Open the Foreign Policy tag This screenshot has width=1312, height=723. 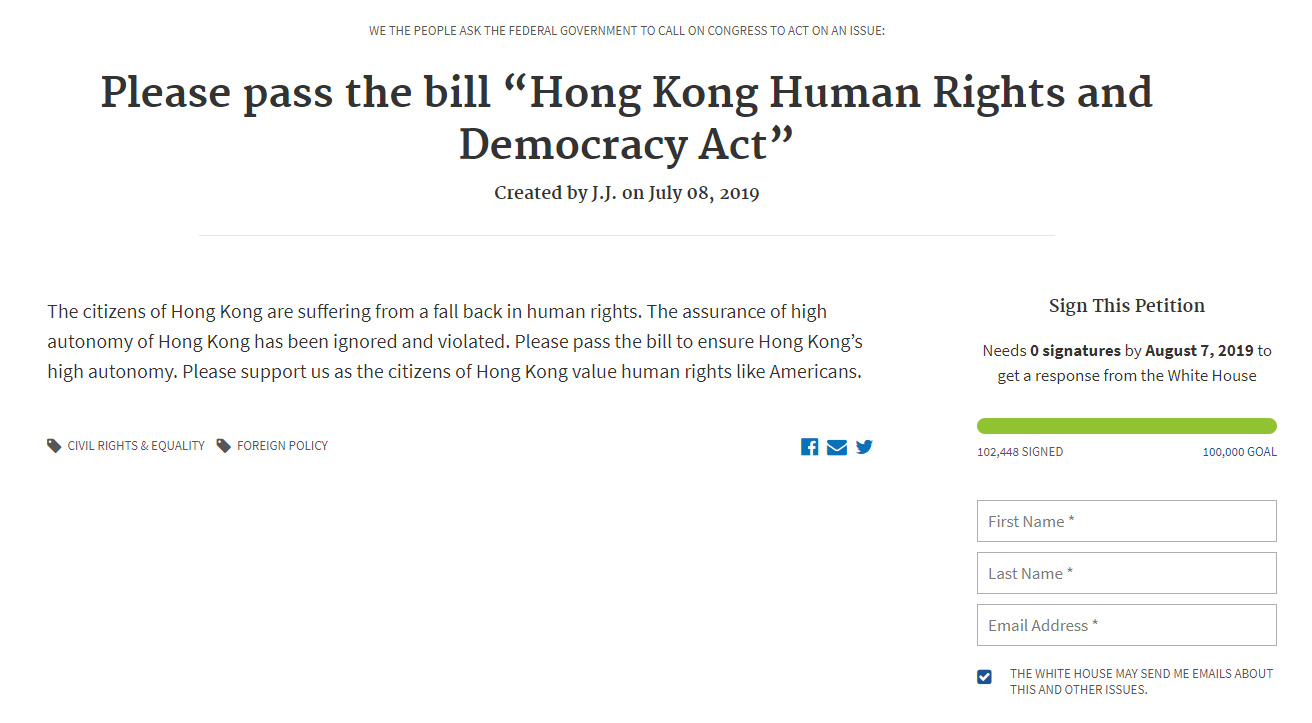pos(282,446)
